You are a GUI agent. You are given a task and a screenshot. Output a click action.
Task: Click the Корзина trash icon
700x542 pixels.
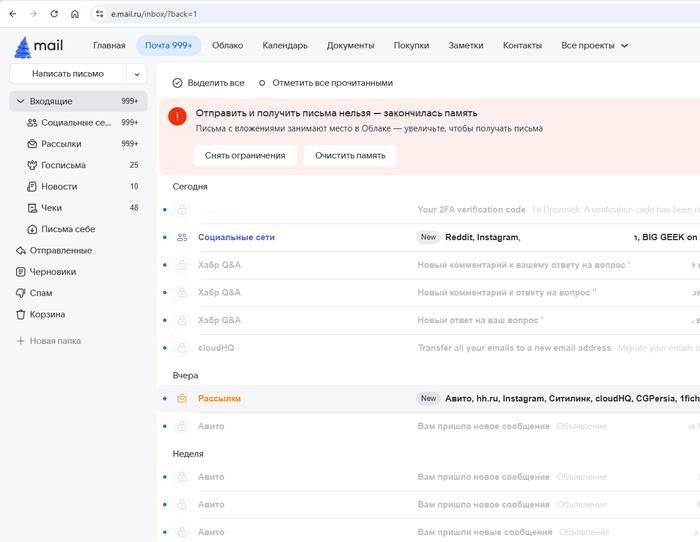click(20, 314)
